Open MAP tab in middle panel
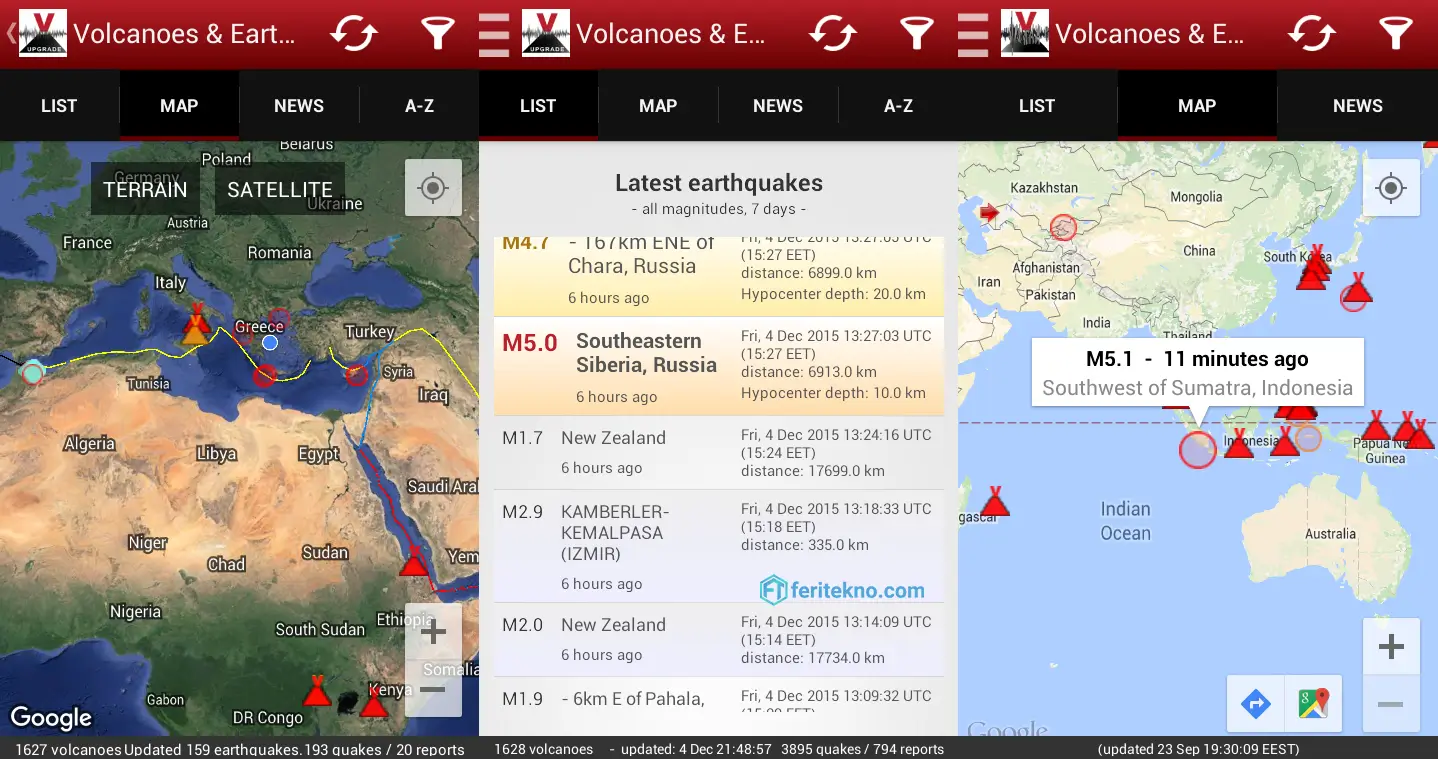 click(658, 105)
